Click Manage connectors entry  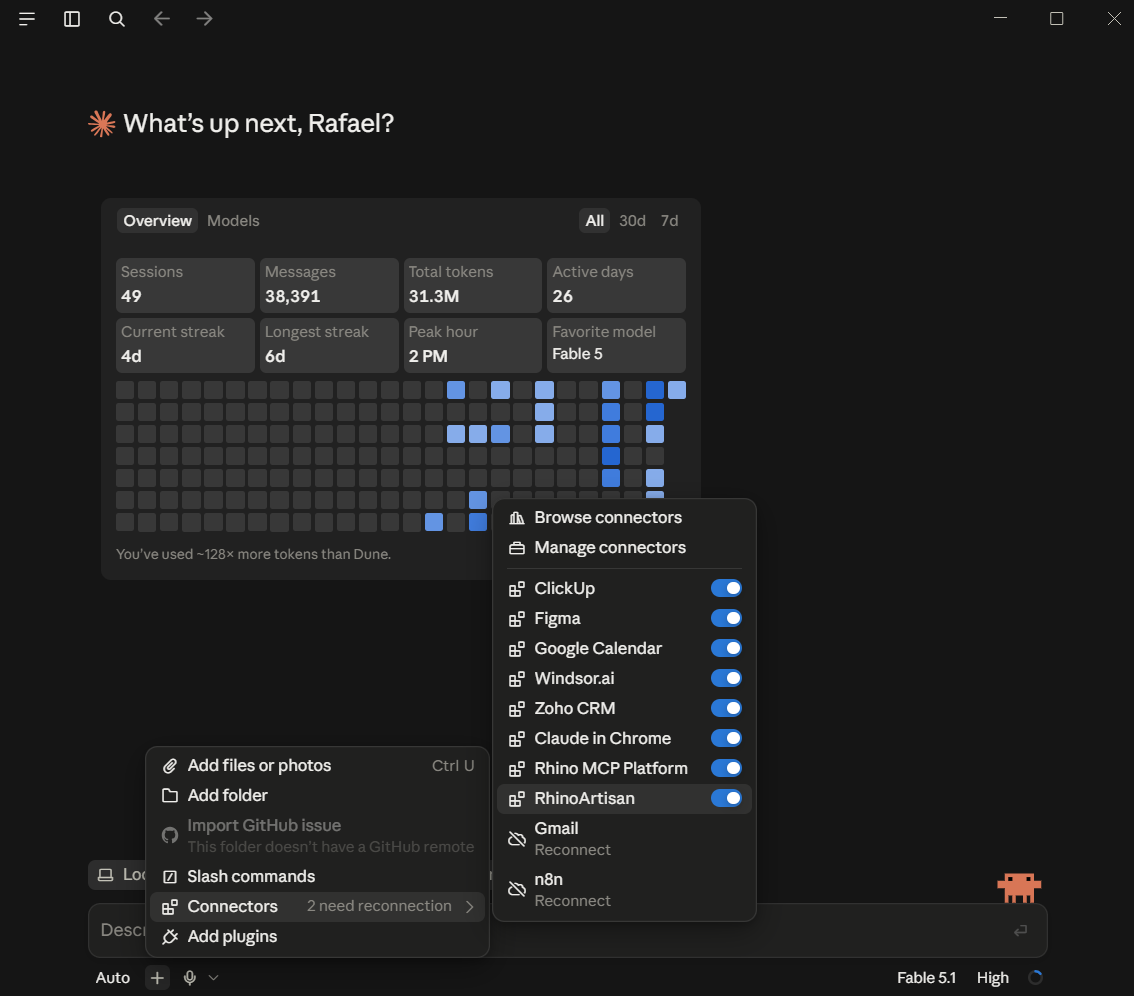(624, 548)
